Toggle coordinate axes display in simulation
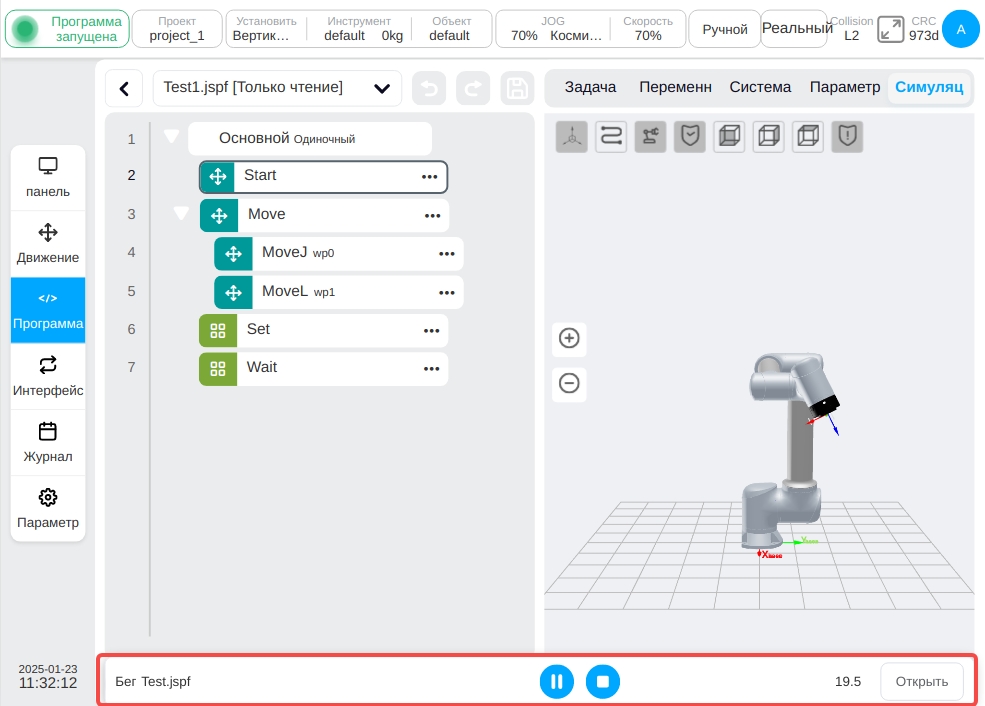This screenshot has height=706, width=985. click(572, 136)
